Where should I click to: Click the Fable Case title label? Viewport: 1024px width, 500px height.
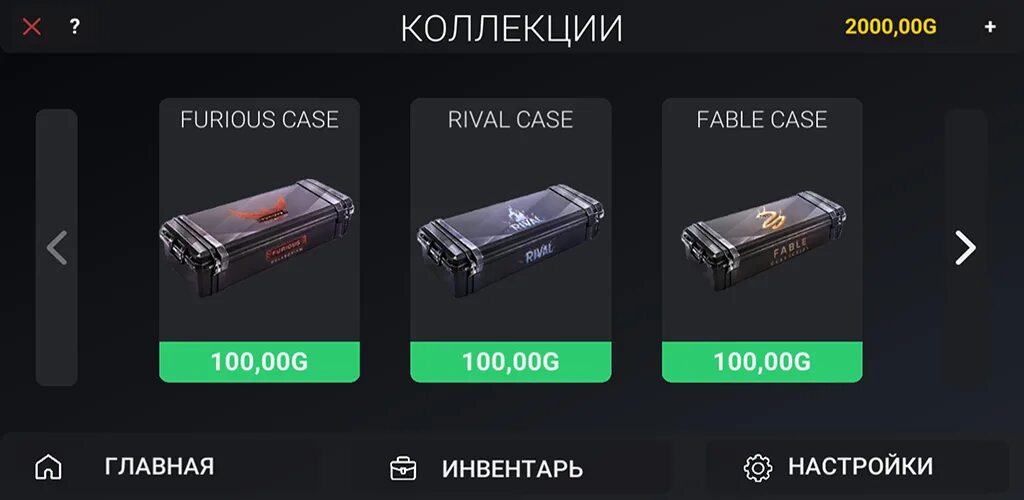[762, 119]
